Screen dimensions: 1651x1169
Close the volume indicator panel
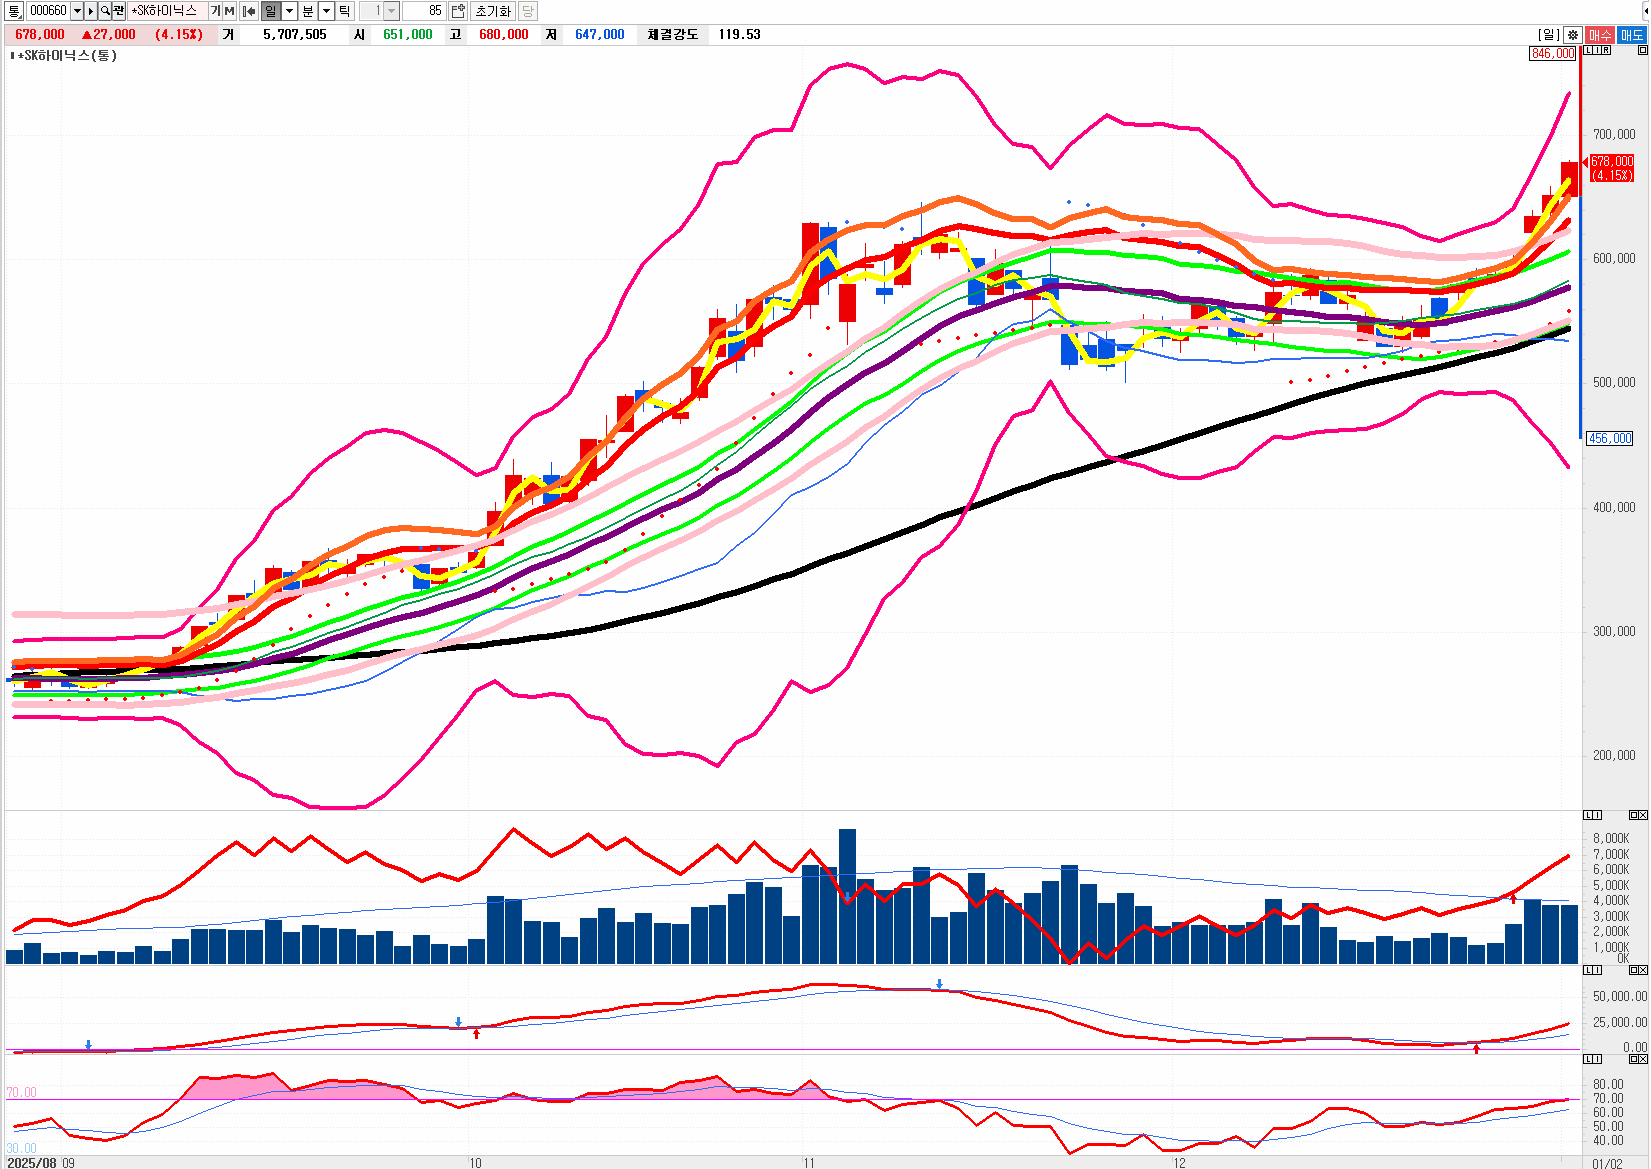click(x=1641, y=815)
